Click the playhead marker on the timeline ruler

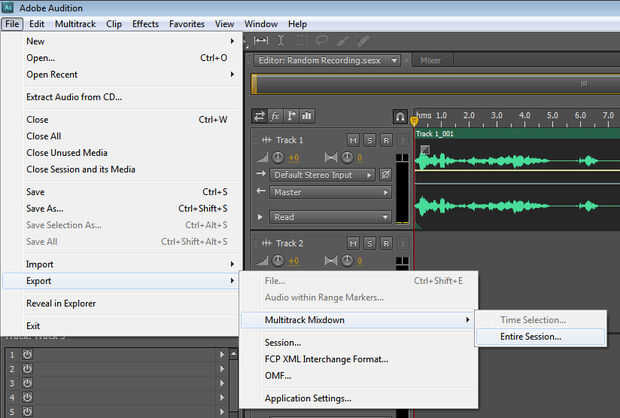click(414, 121)
